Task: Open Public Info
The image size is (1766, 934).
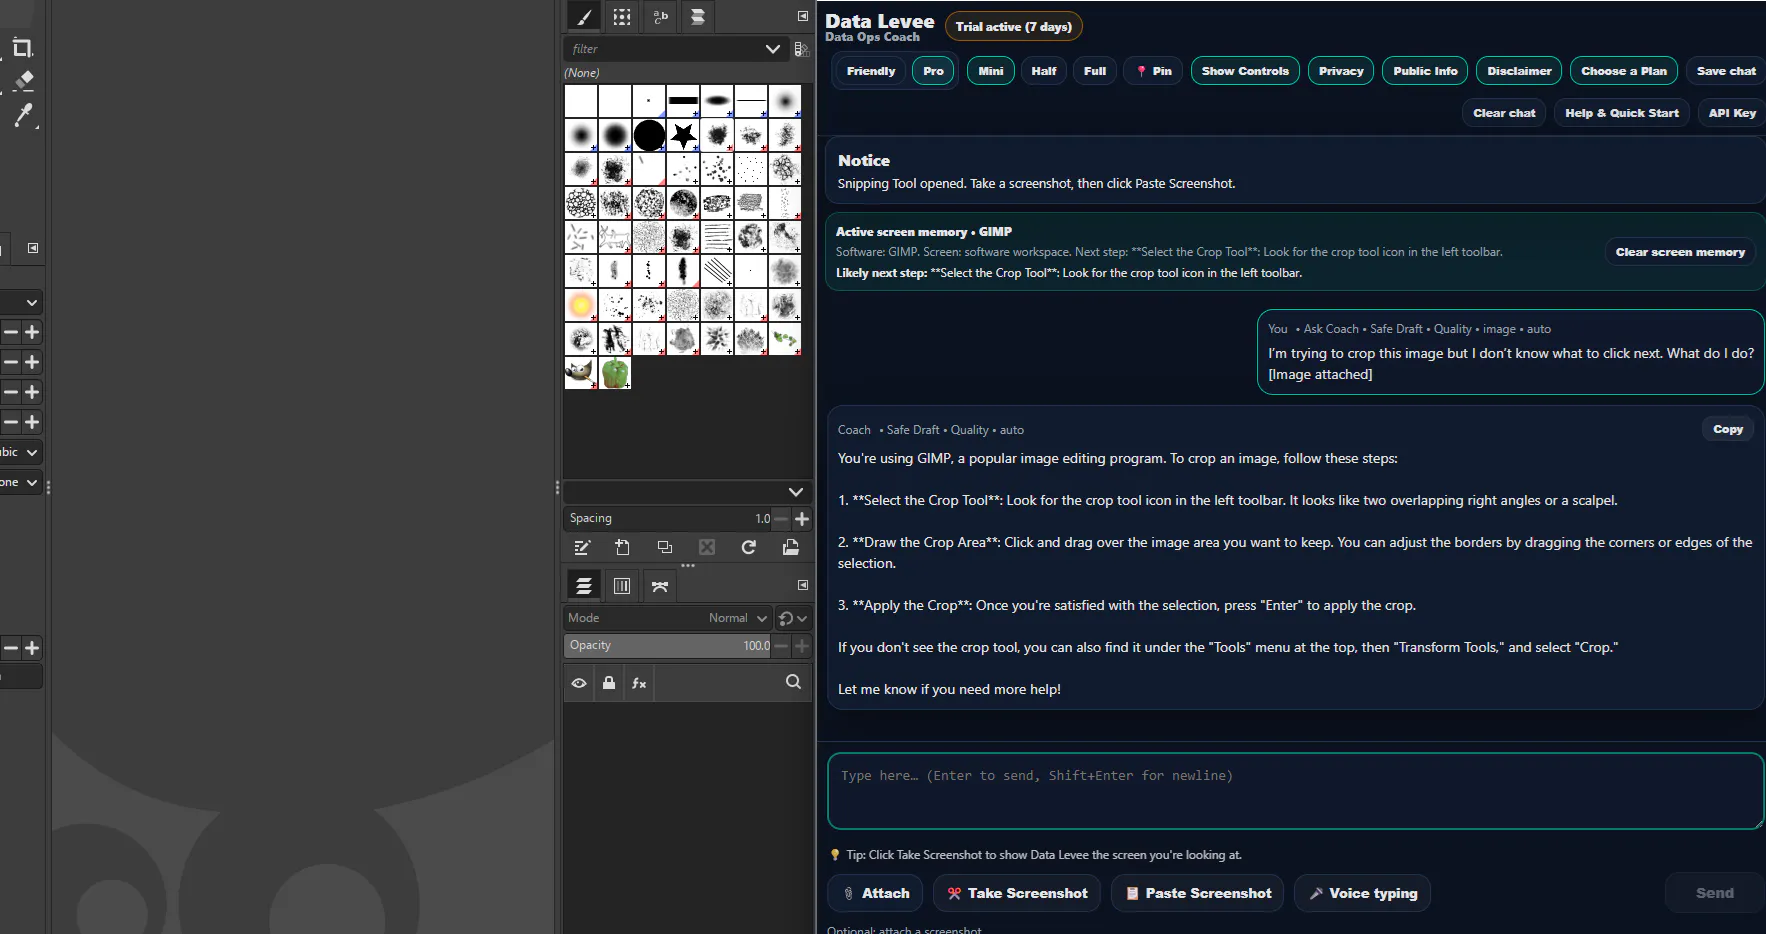Action: point(1425,71)
